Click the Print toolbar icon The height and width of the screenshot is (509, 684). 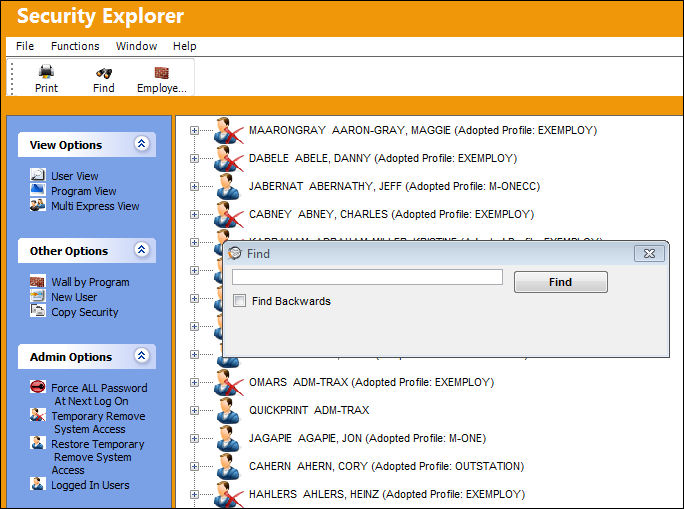(46, 72)
